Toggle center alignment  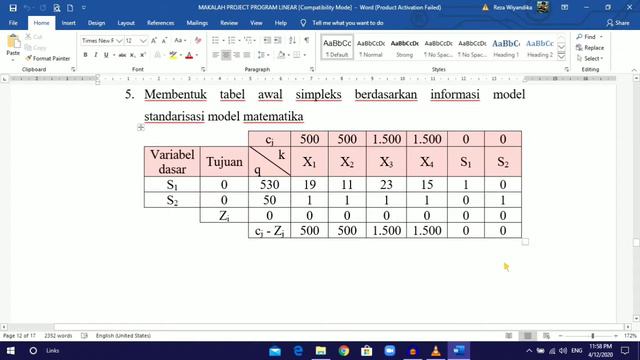click(x=226, y=55)
